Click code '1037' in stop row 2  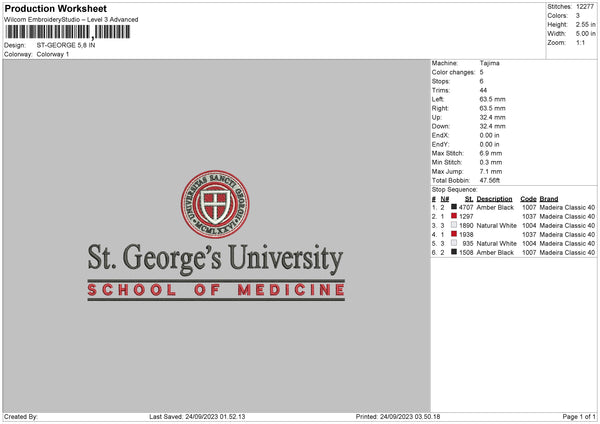[x=529, y=217]
